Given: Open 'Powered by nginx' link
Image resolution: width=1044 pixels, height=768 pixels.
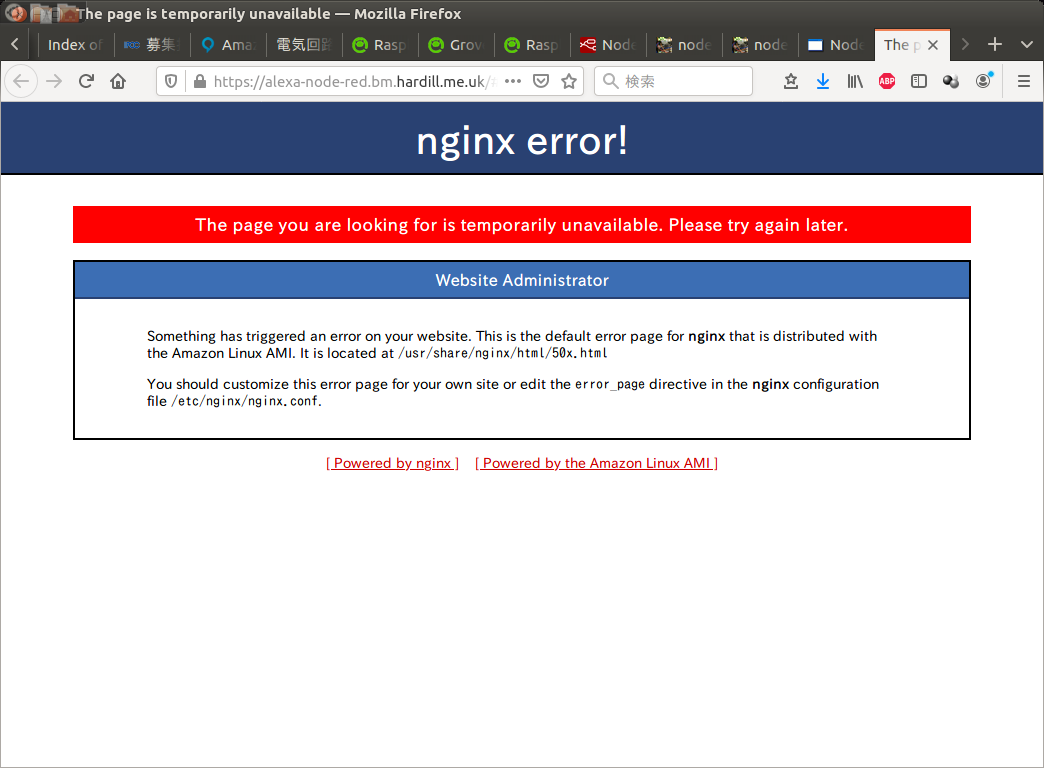Looking at the screenshot, I should [392, 463].
